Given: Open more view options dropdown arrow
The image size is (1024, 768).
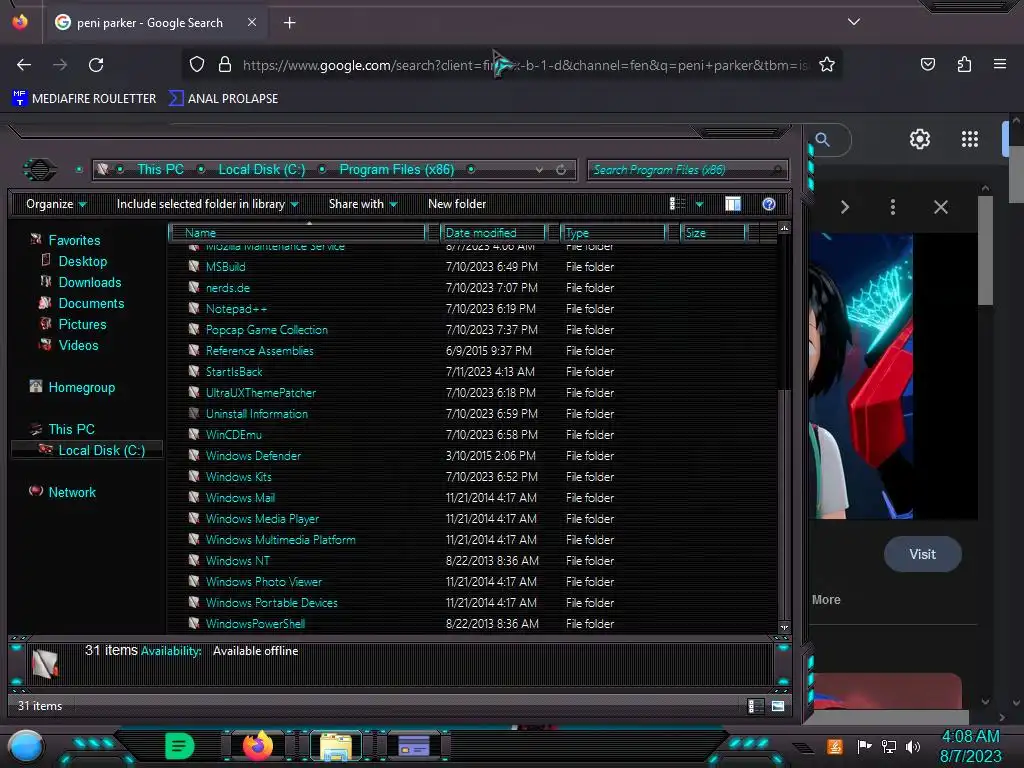Looking at the screenshot, I should (x=699, y=204).
